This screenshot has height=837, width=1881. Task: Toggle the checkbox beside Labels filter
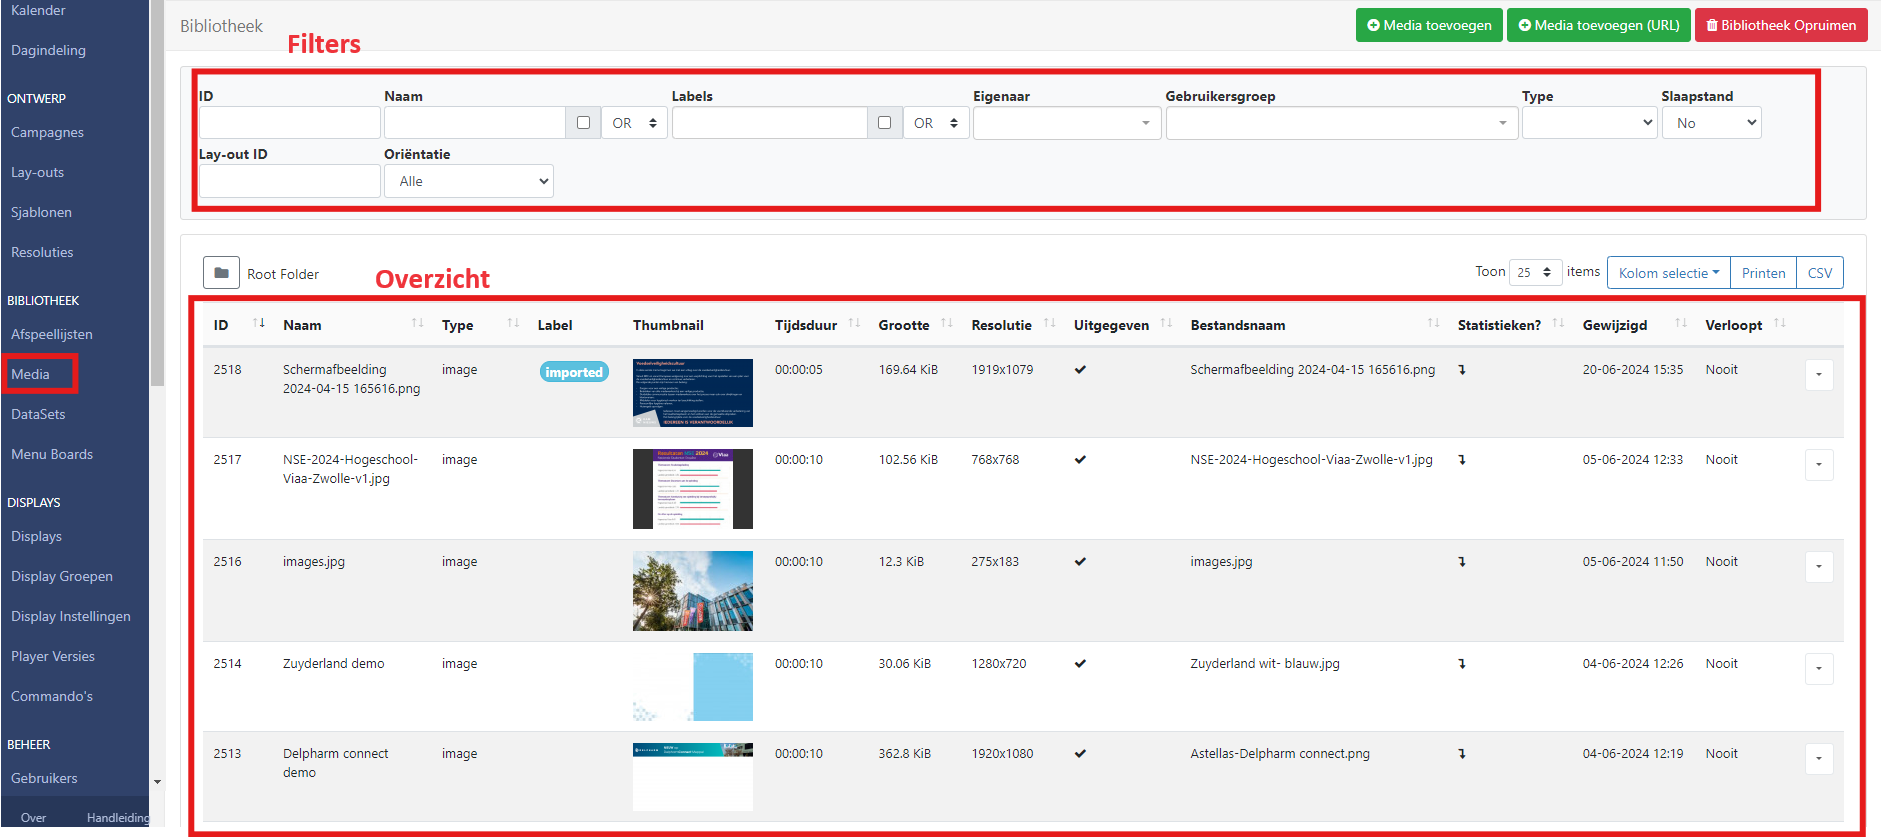click(x=884, y=123)
